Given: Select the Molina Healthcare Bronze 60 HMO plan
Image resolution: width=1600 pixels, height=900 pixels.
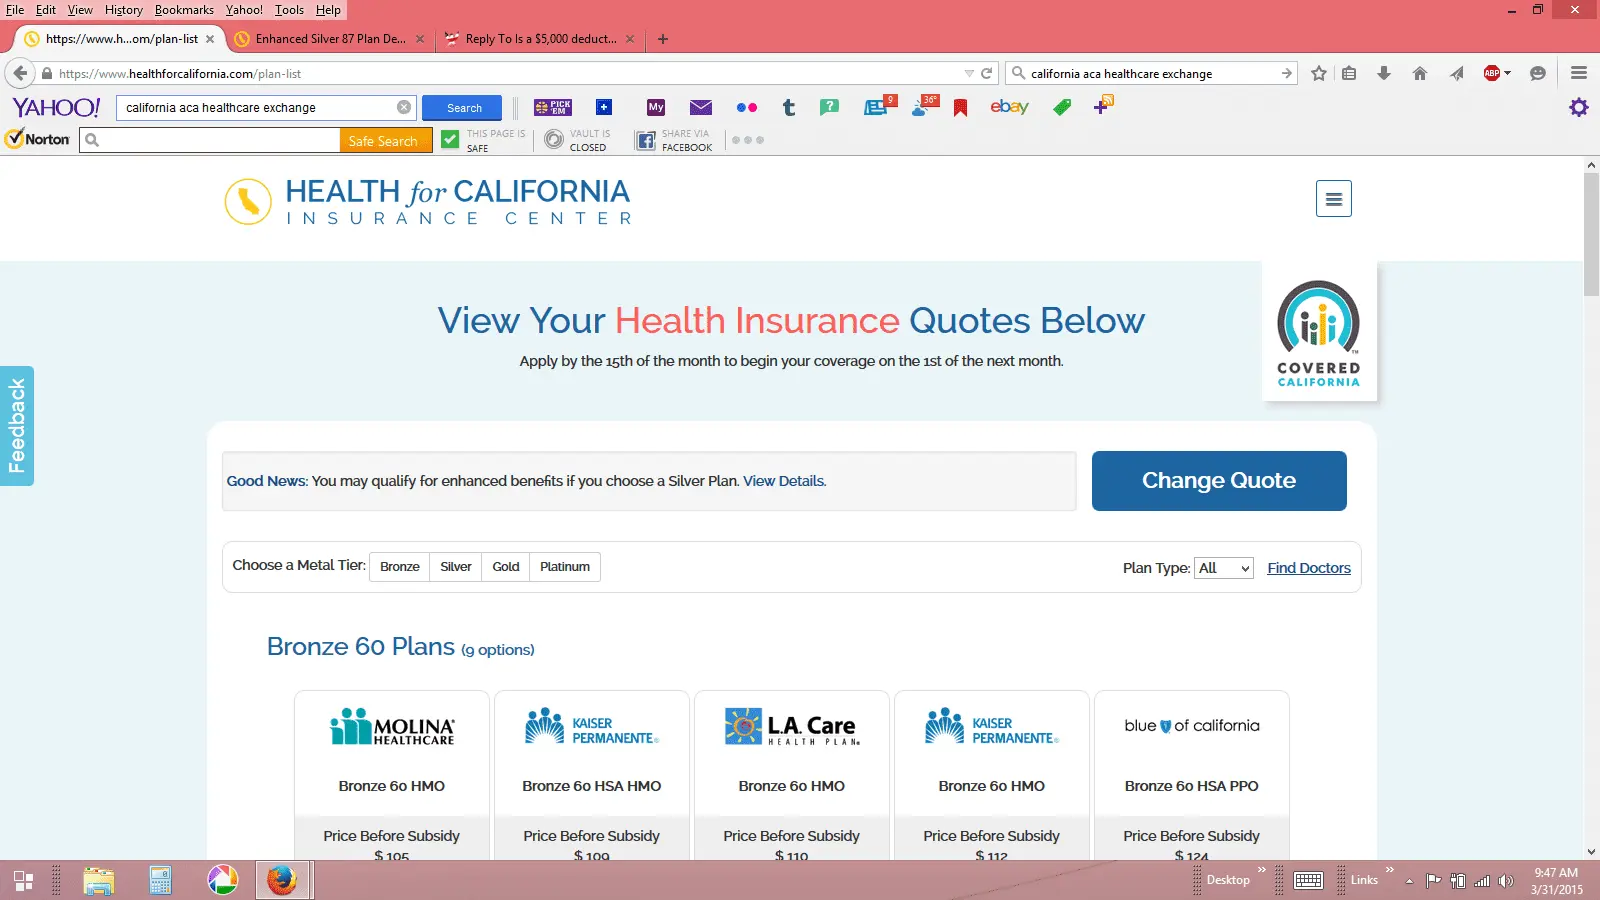Looking at the screenshot, I should point(392,775).
